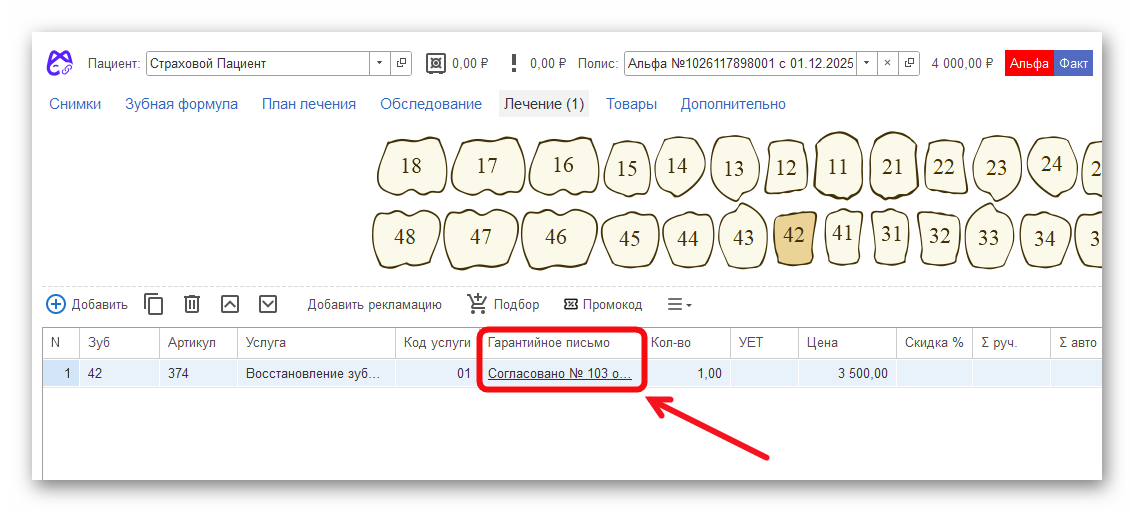Select the Обследование tab
Screen dimensions: 1134x512
431,104
